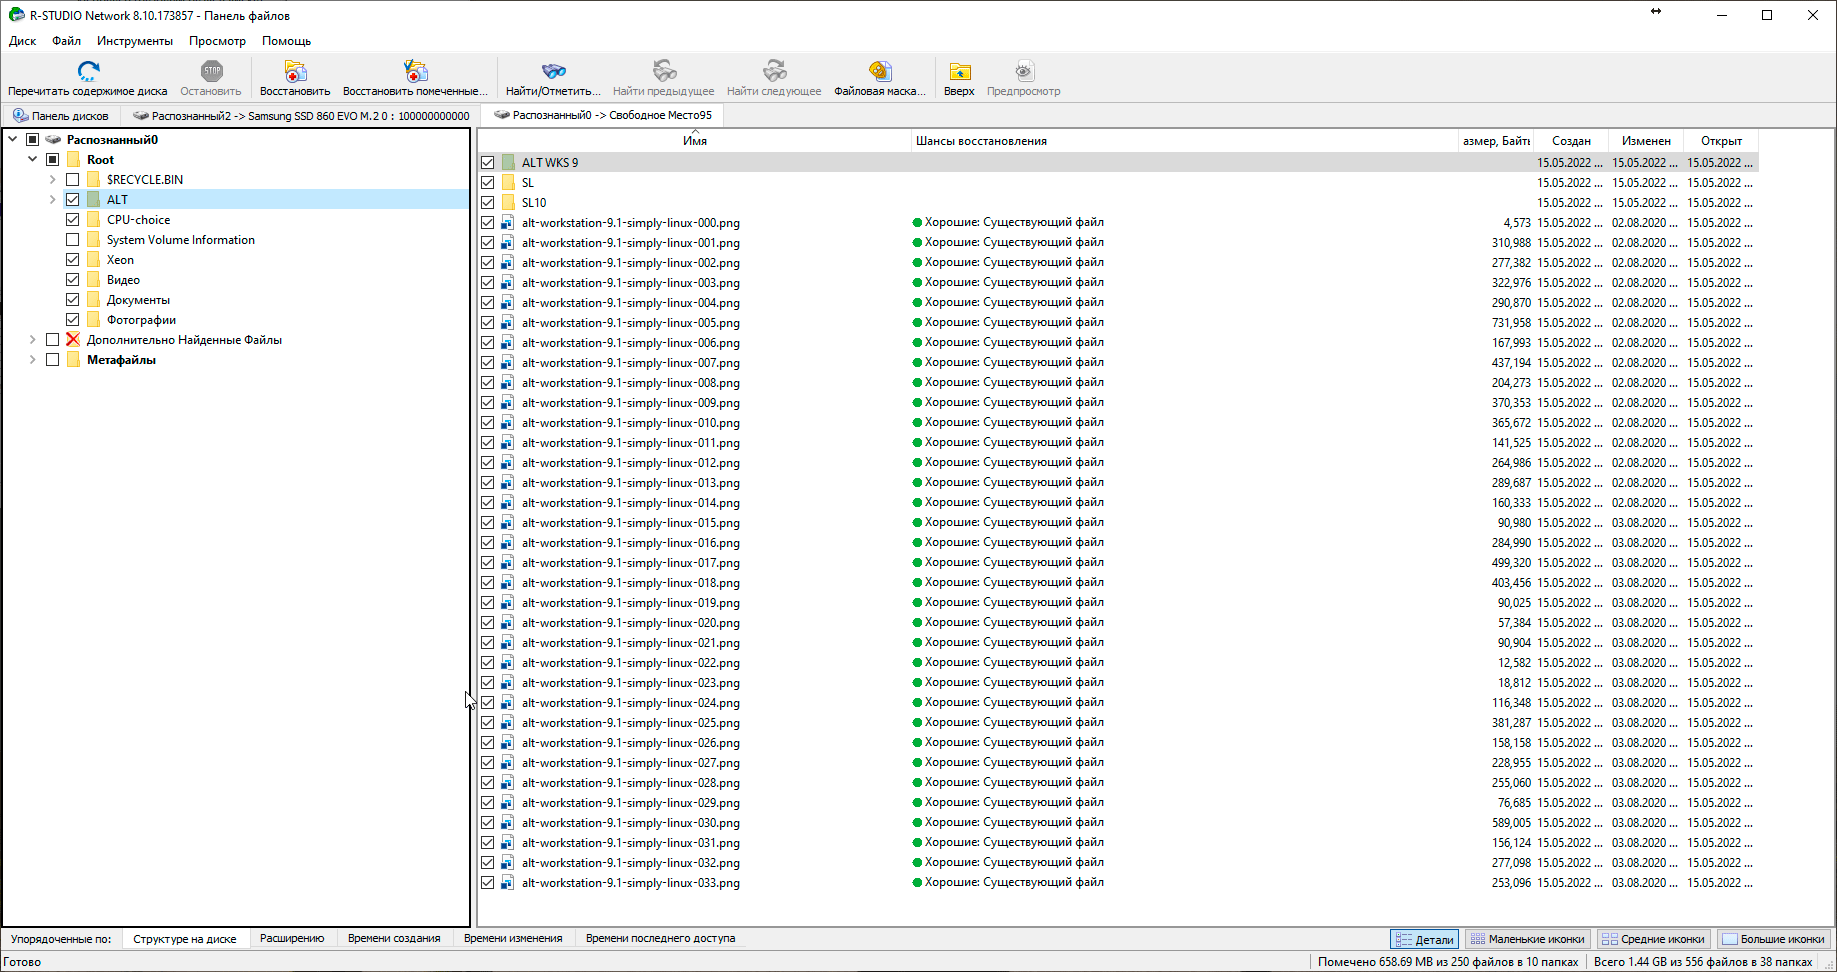Viewport: 1837px width, 972px height.
Task: Click the Детали view icon
Action: [x=1404, y=940]
